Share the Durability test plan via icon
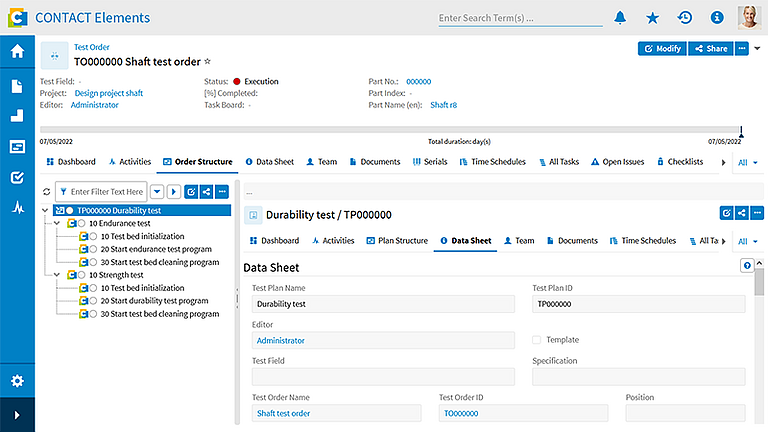The width and height of the screenshot is (768, 432). click(742, 213)
